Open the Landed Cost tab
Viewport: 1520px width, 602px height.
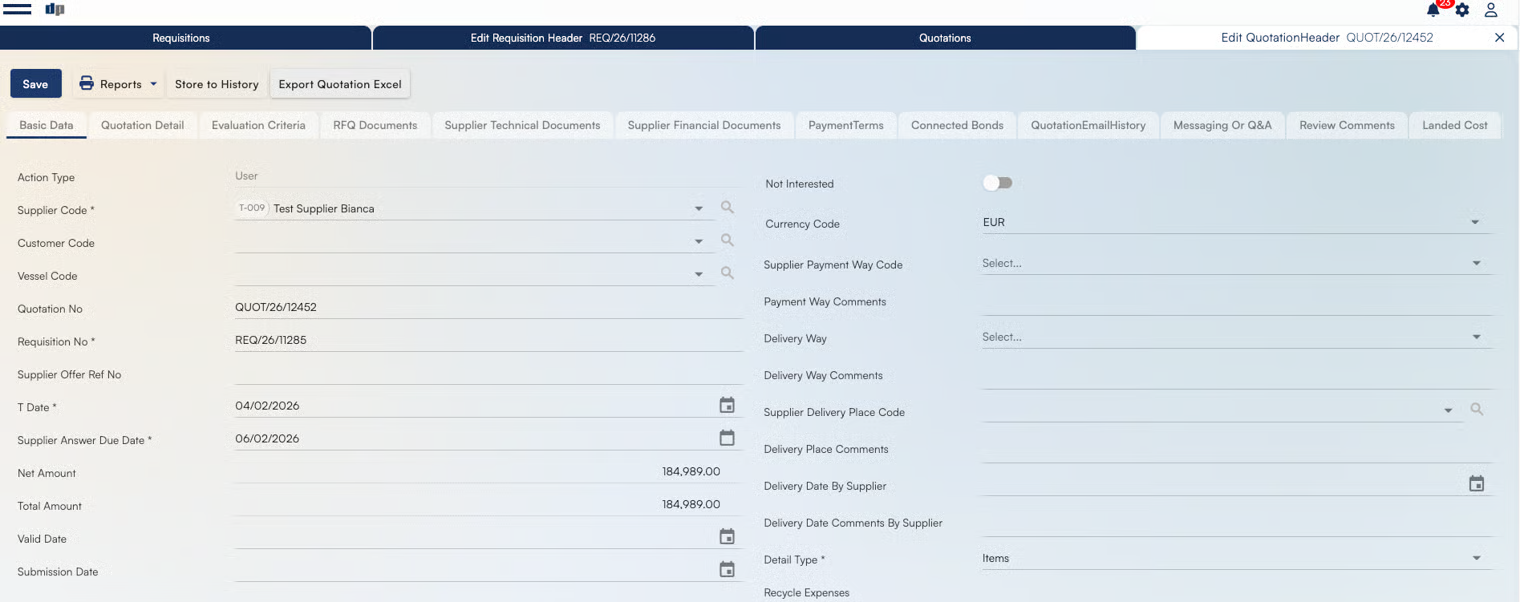[1454, 126]
